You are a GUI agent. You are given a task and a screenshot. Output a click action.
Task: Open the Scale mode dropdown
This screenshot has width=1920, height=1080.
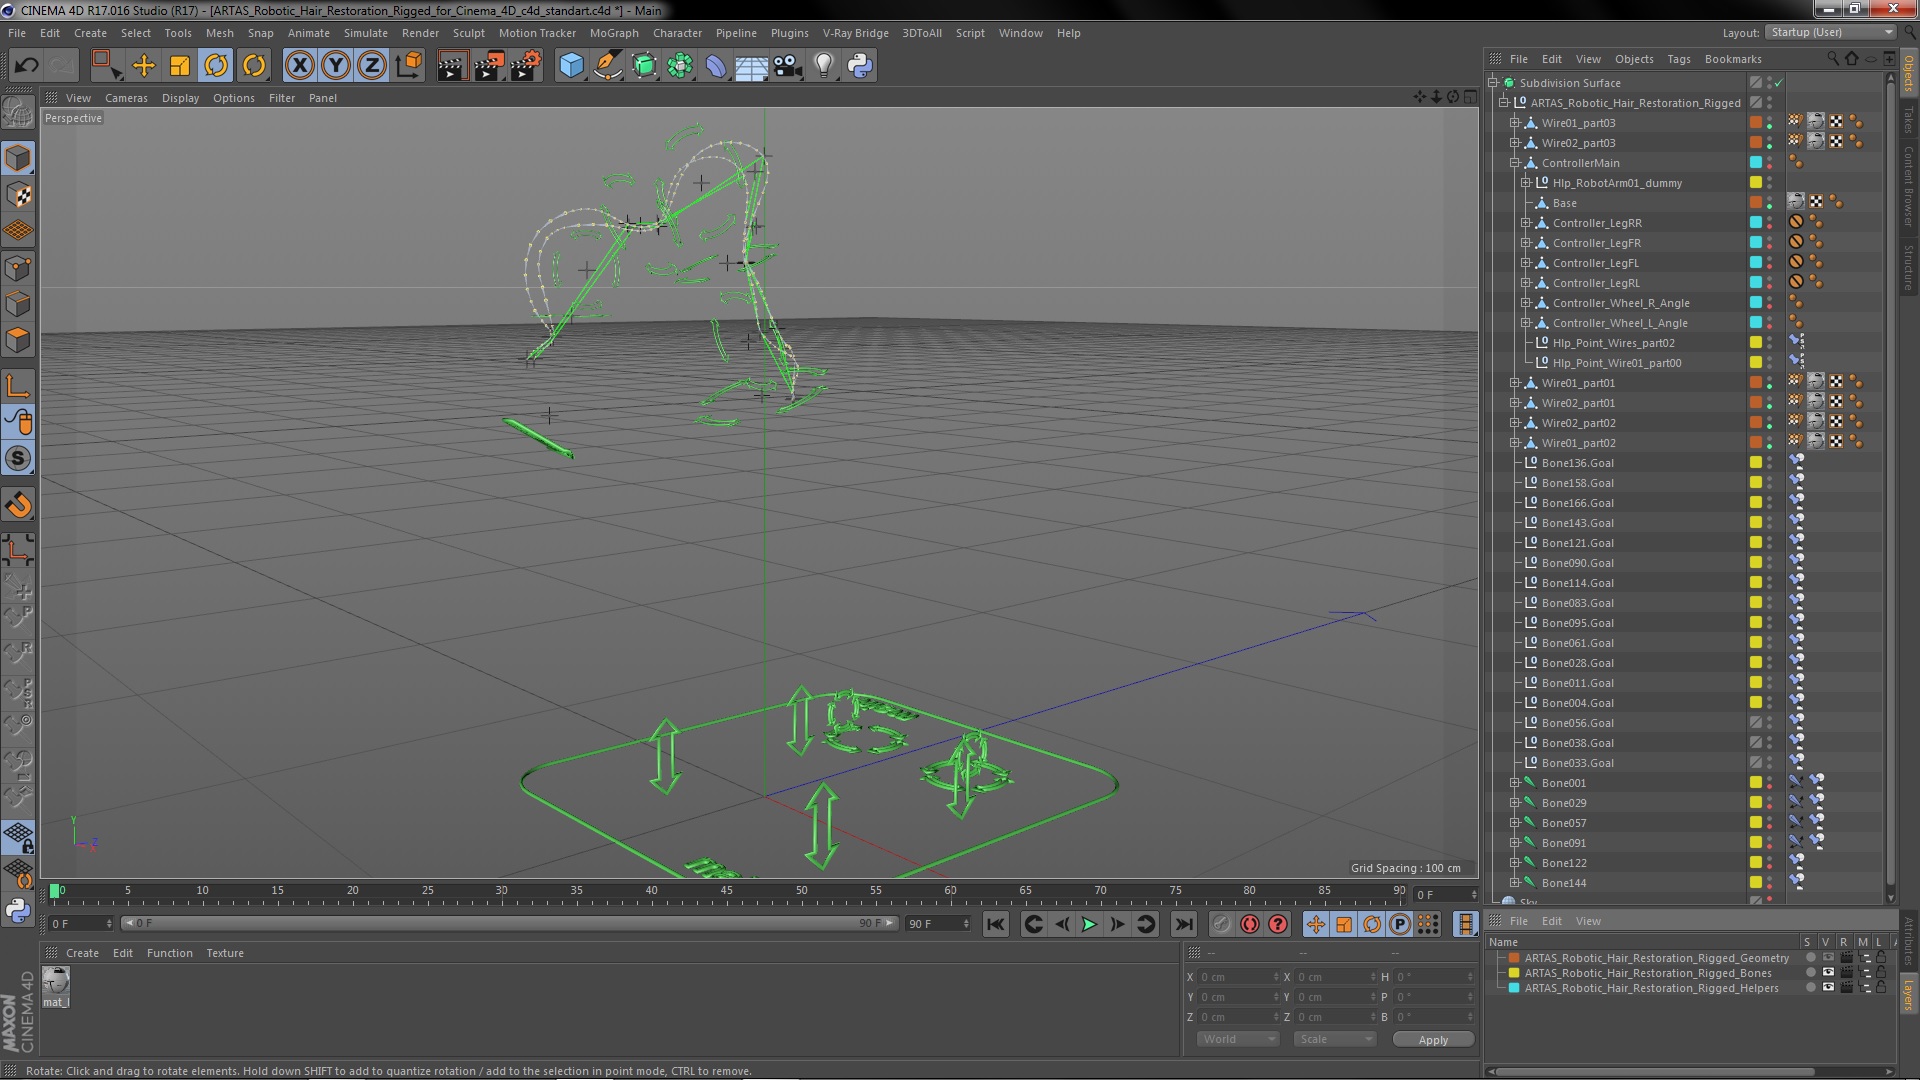coord(1334,1039)
